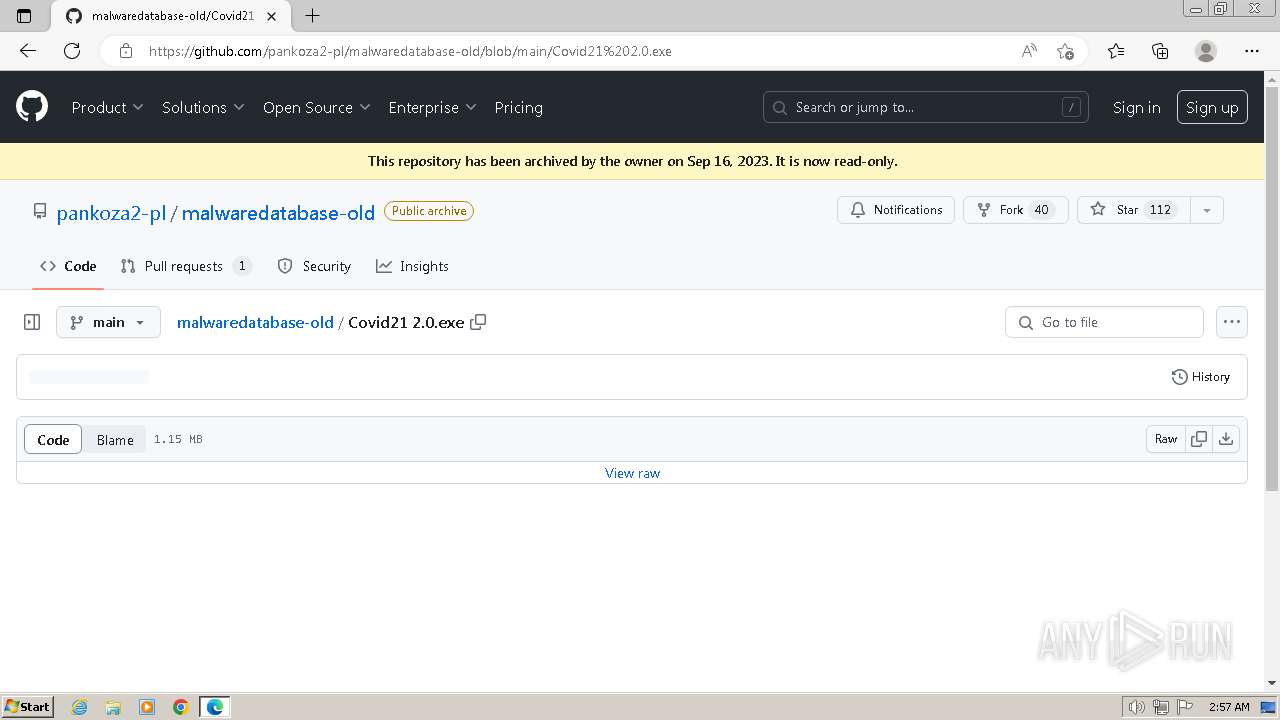The image size is (1280, 720).
Task: Open the Security tab
Action: tap(314, 266)
